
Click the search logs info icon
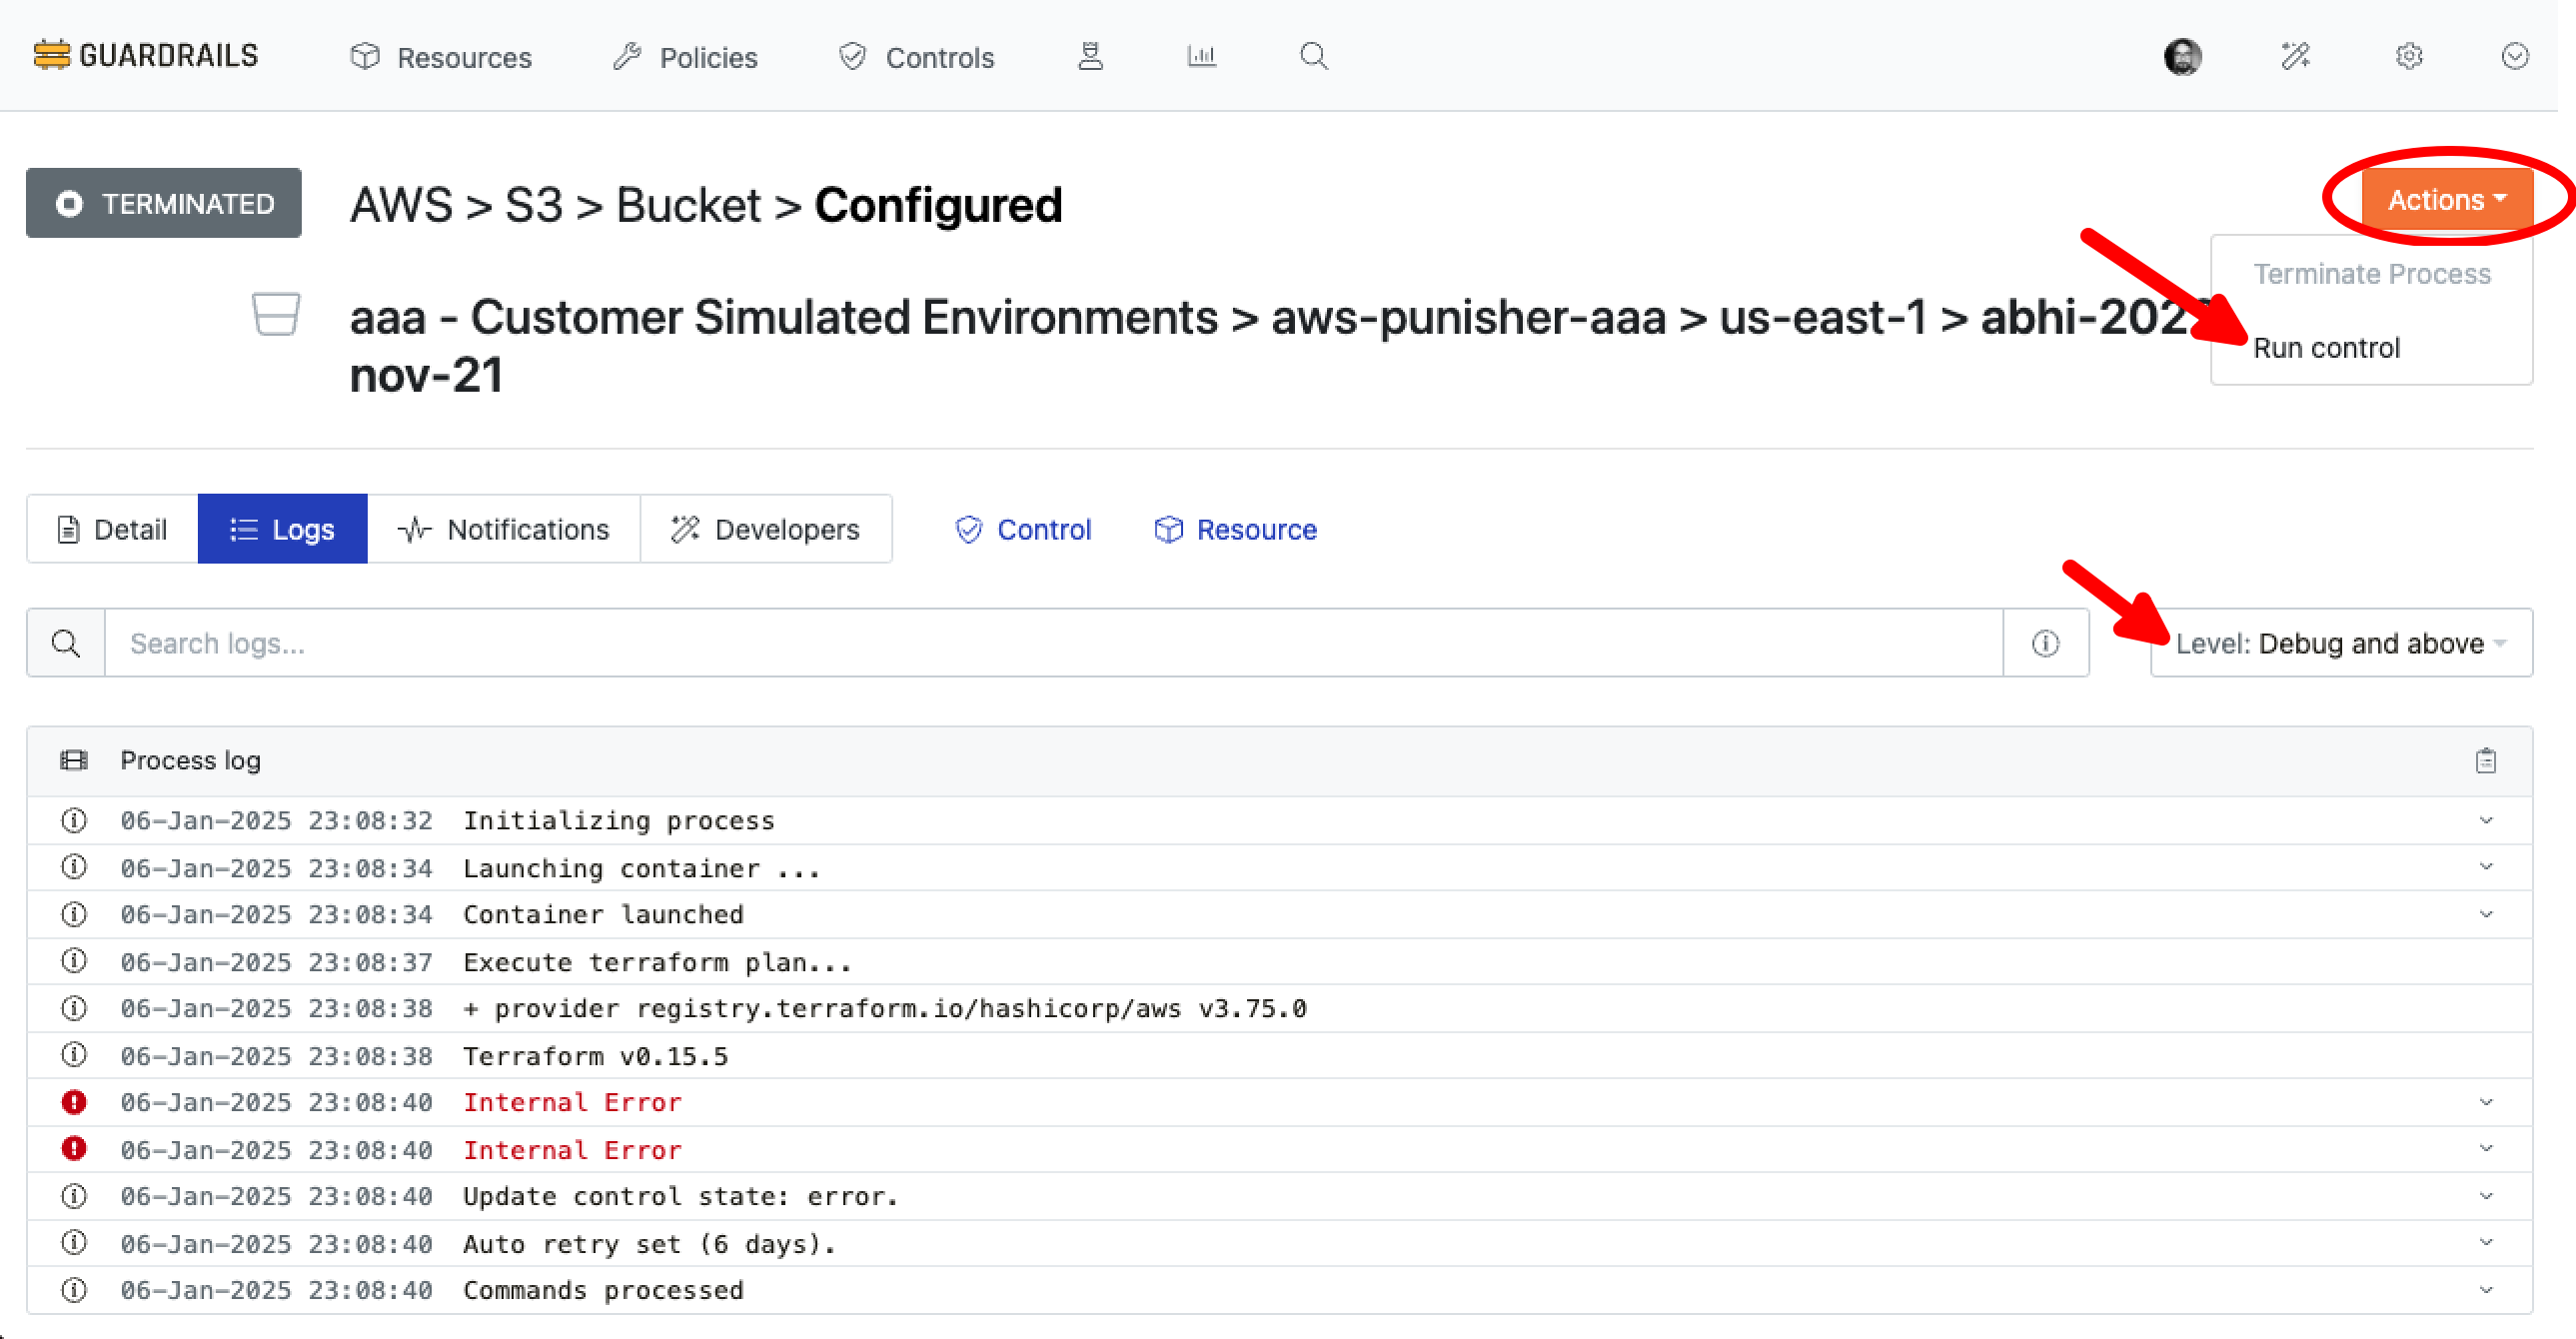(2045, 643)
